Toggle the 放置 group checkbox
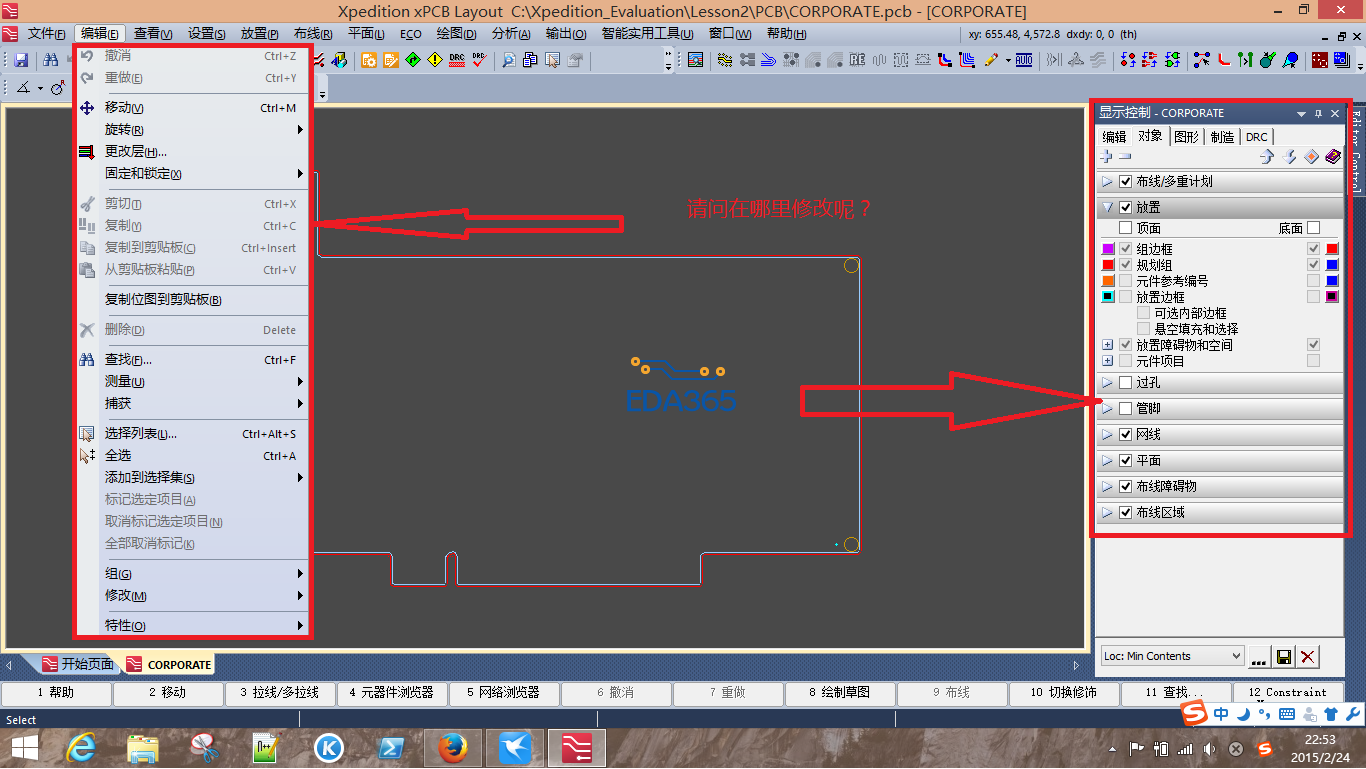 1126,208
